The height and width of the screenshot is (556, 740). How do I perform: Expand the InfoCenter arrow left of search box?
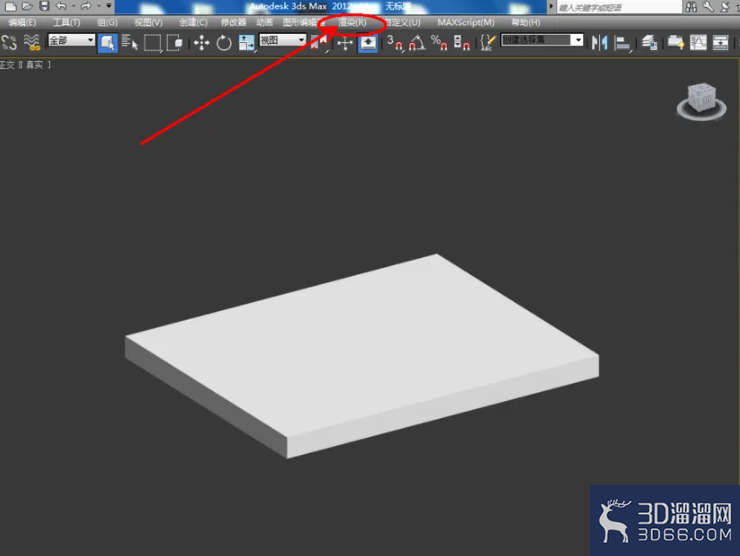click(551, 6)
